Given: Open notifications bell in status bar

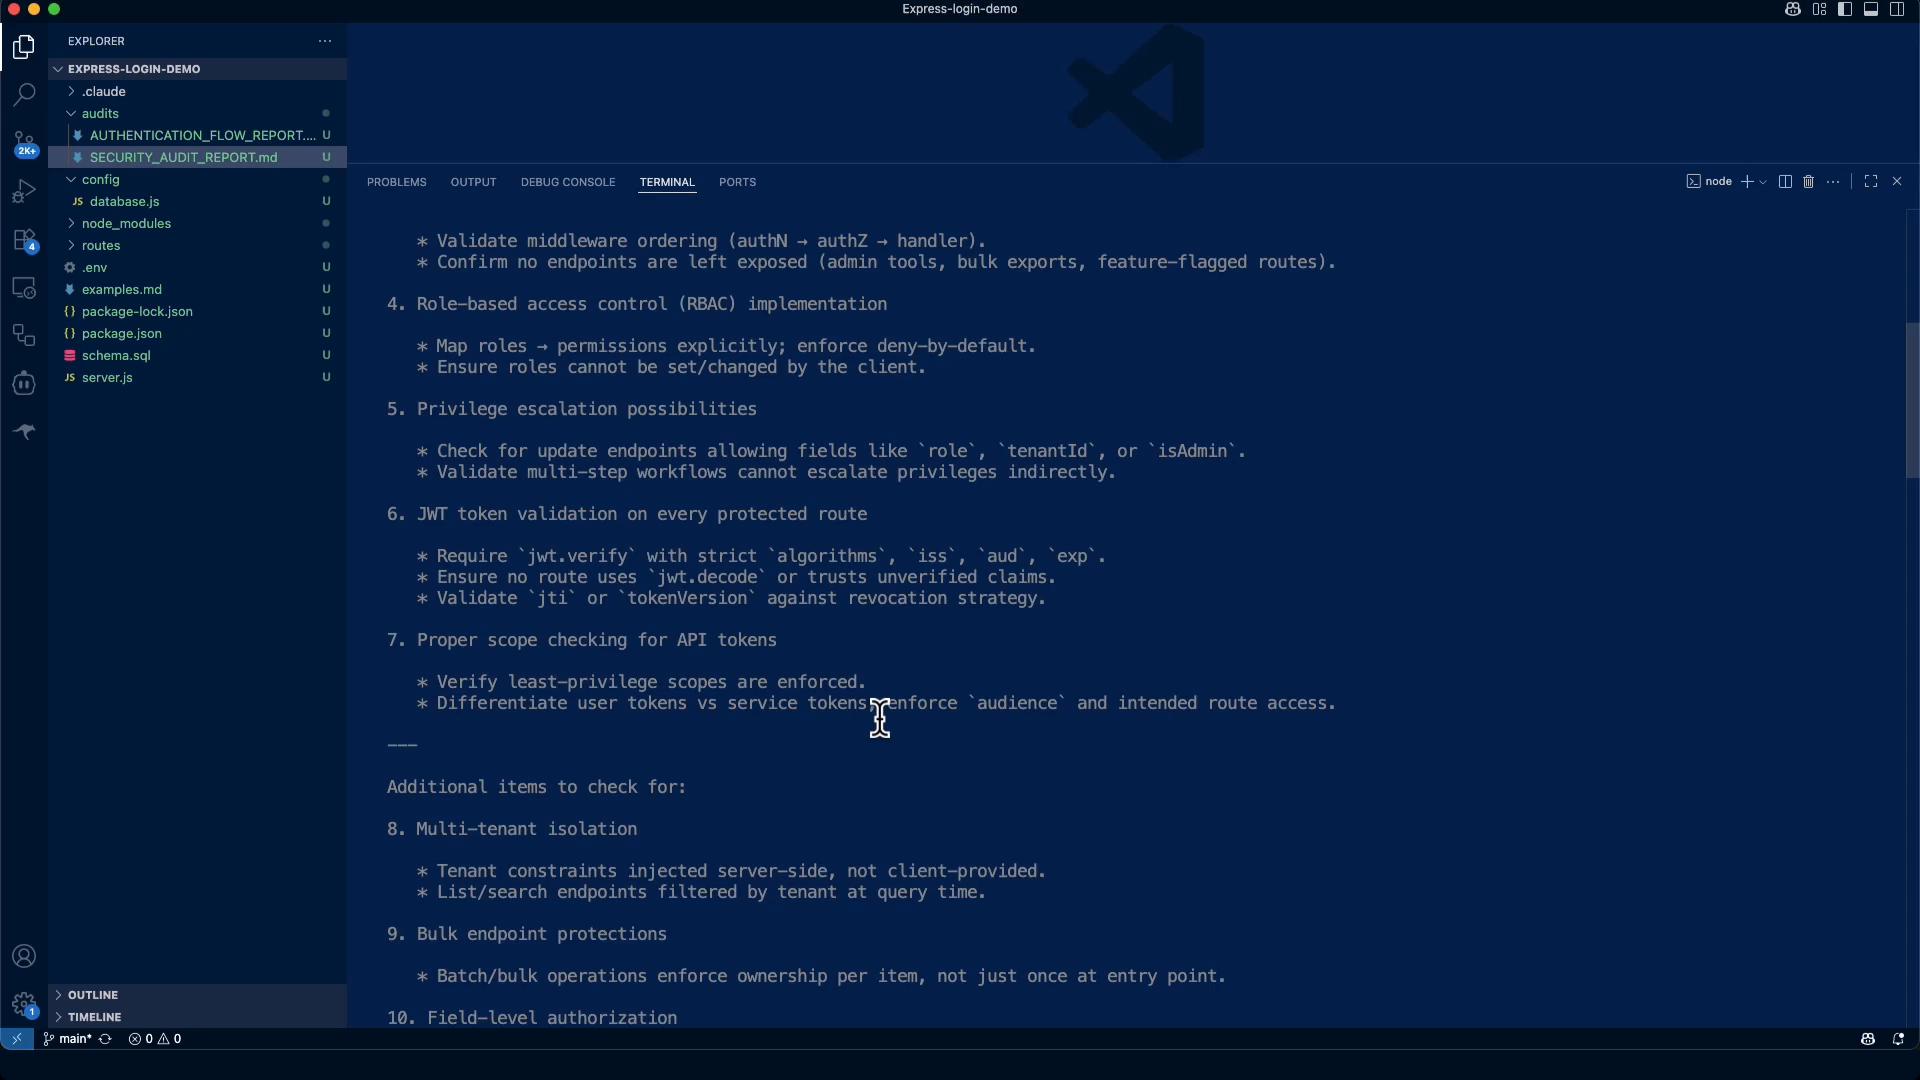Looking at the screenshot, I should 1898,1039.
